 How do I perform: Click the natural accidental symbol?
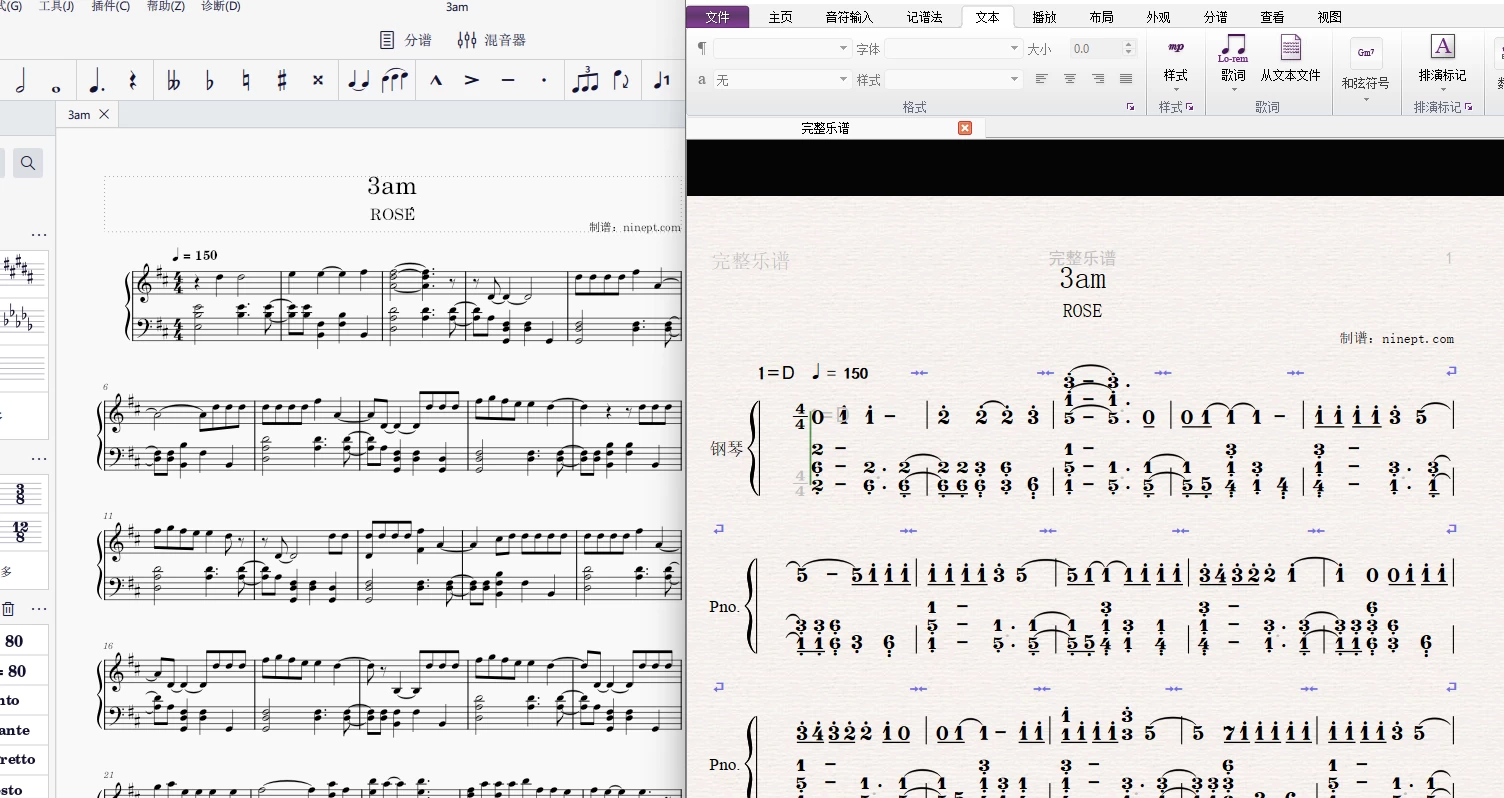246,81
